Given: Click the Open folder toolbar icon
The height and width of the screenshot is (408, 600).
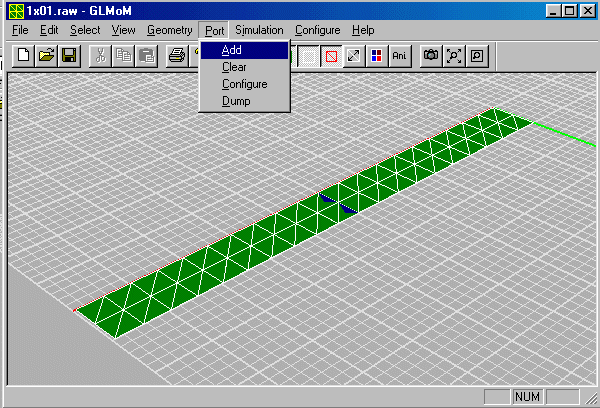Looking at the screenshot, I should tap(46, 56).
